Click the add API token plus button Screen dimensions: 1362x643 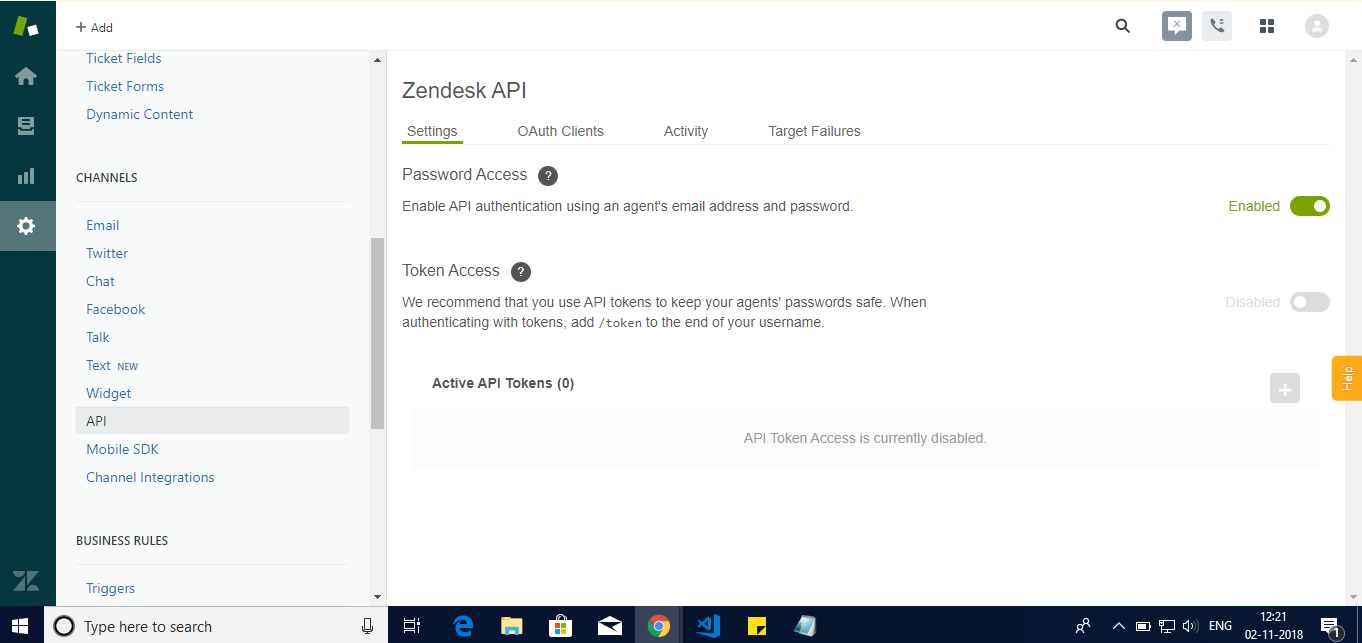[x=1285, y=388]
